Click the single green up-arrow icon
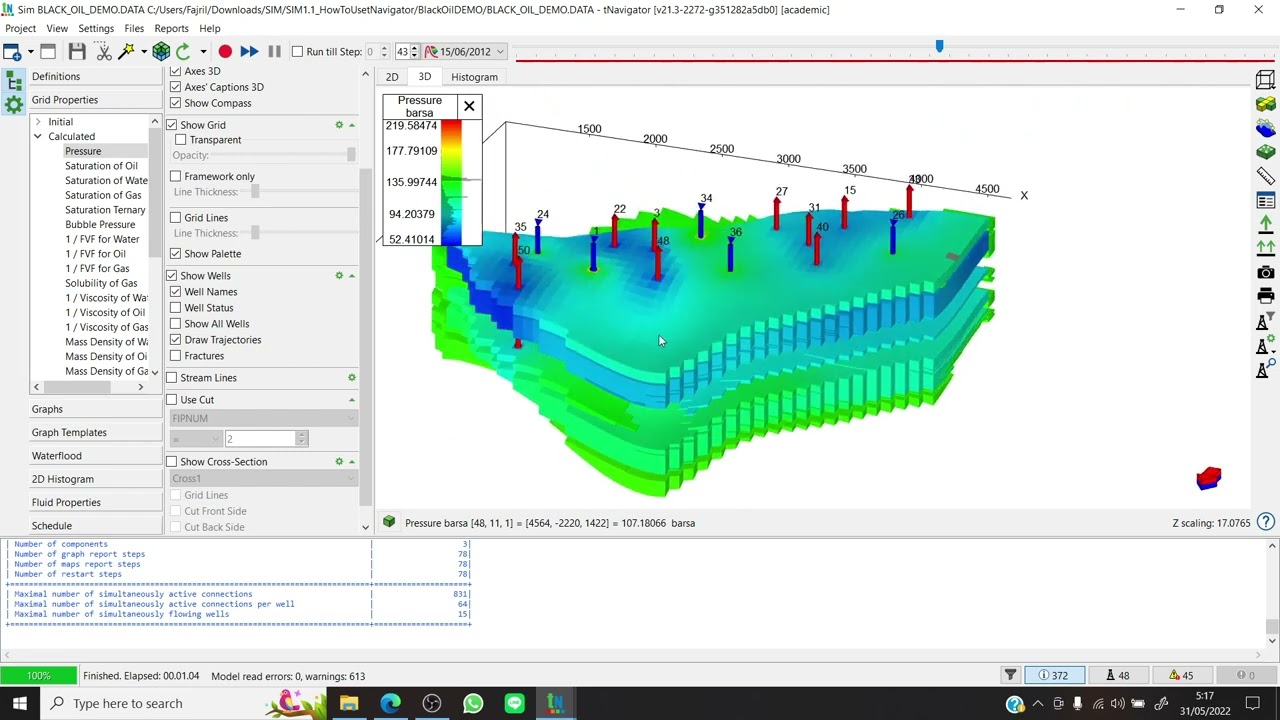 pyautogui.click(x=1265, y=224)
